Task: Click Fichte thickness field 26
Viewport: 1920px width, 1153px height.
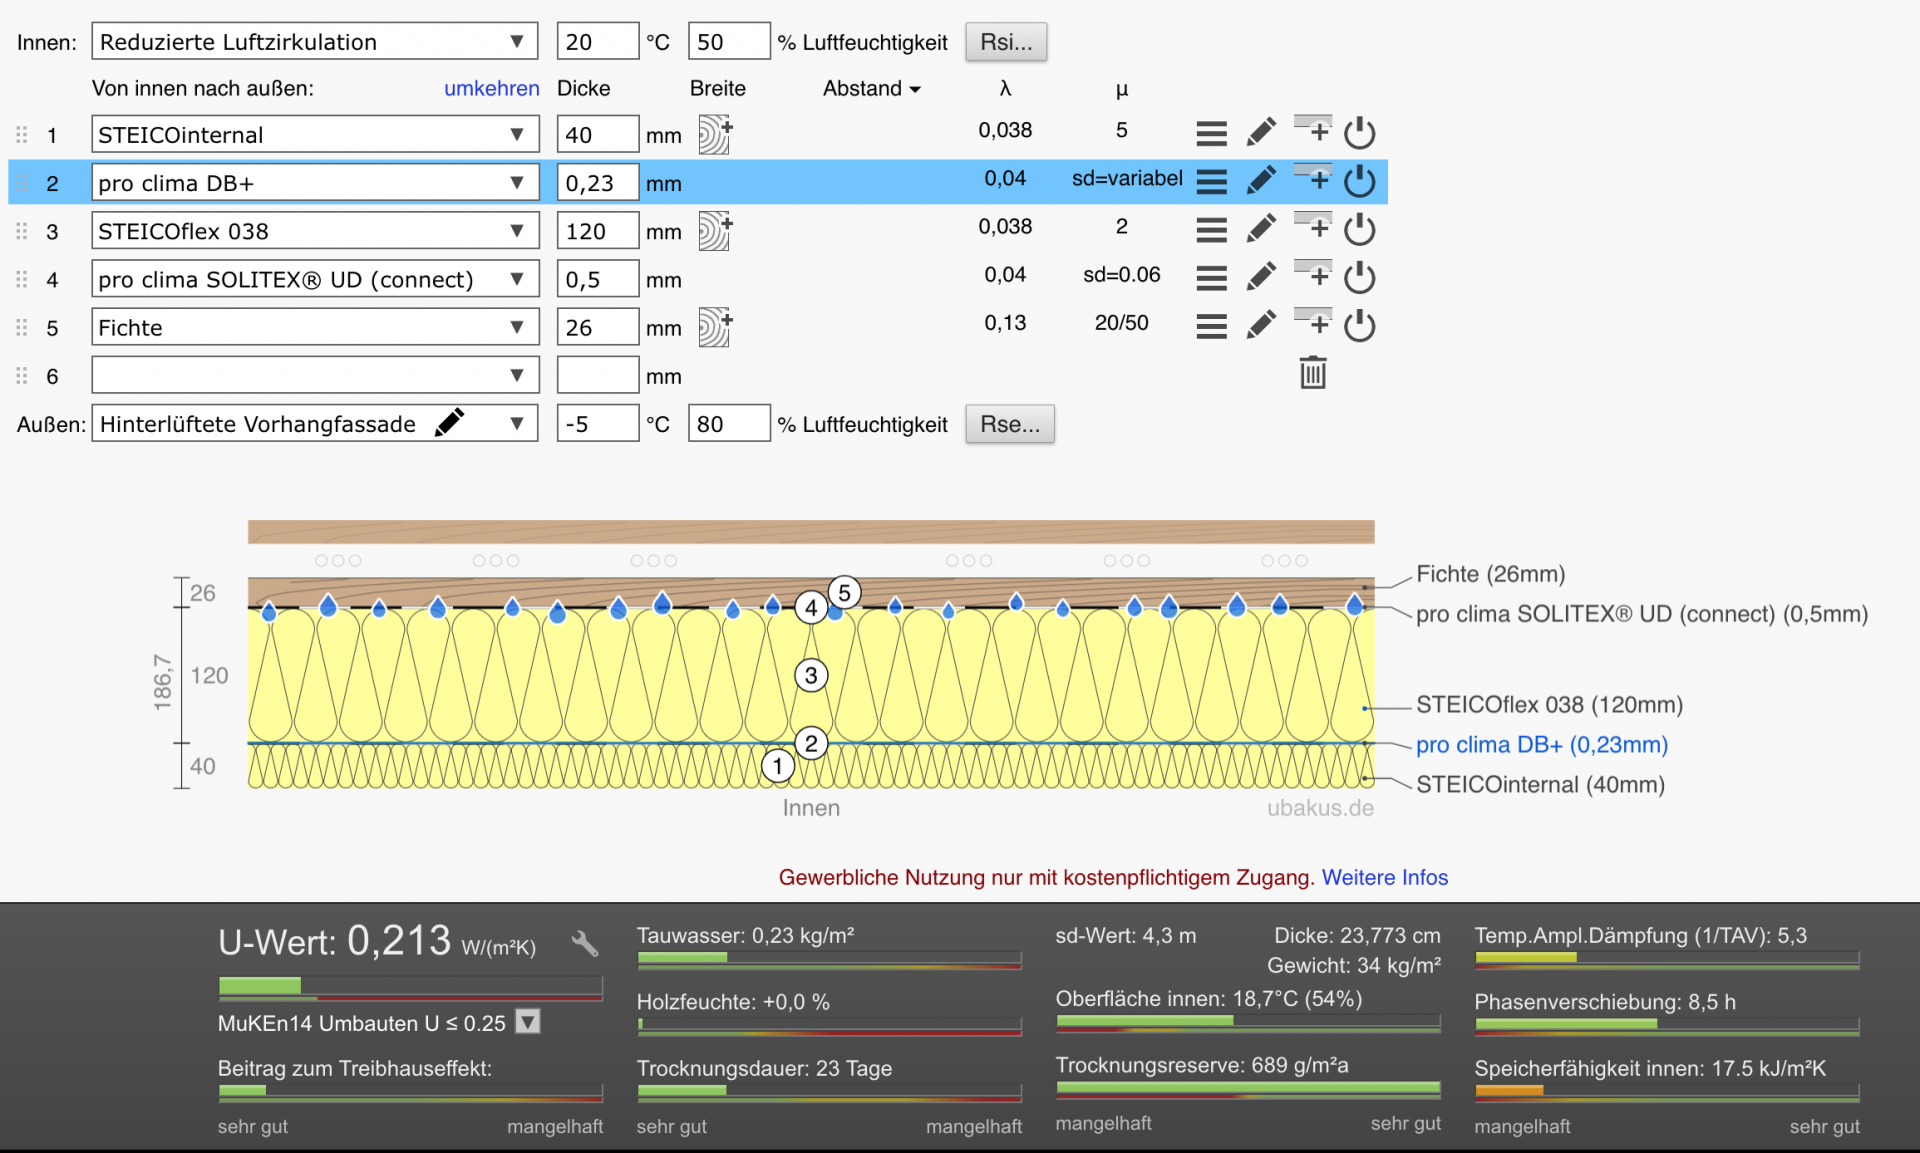Action: tap(597, 327)
